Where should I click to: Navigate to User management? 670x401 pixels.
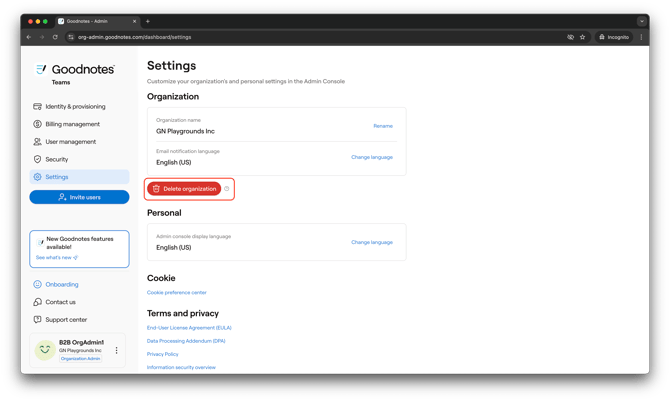click(70, 142)
